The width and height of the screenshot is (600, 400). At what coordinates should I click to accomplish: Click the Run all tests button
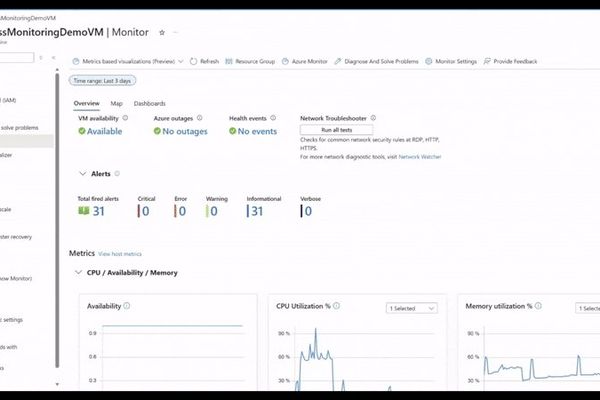coord(336,130)
